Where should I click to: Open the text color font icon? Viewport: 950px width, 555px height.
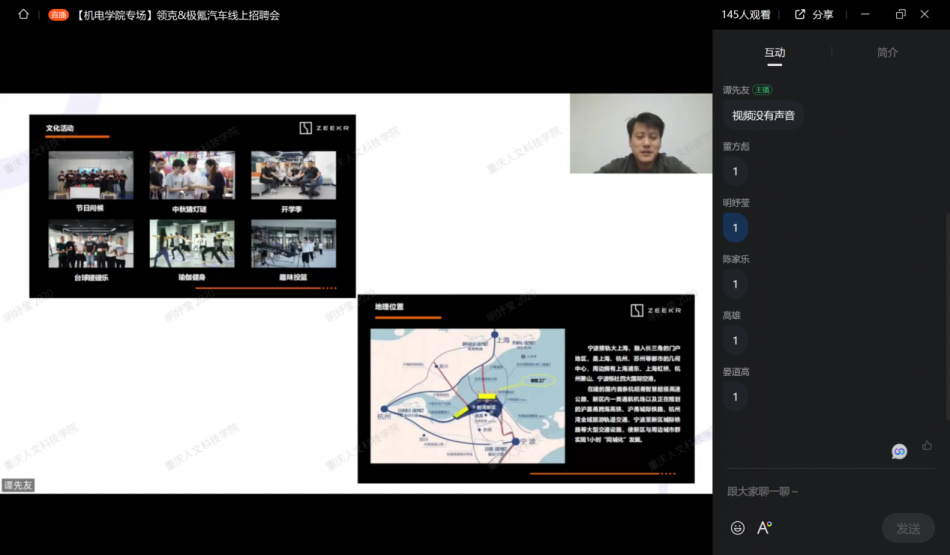pos(765,528)
